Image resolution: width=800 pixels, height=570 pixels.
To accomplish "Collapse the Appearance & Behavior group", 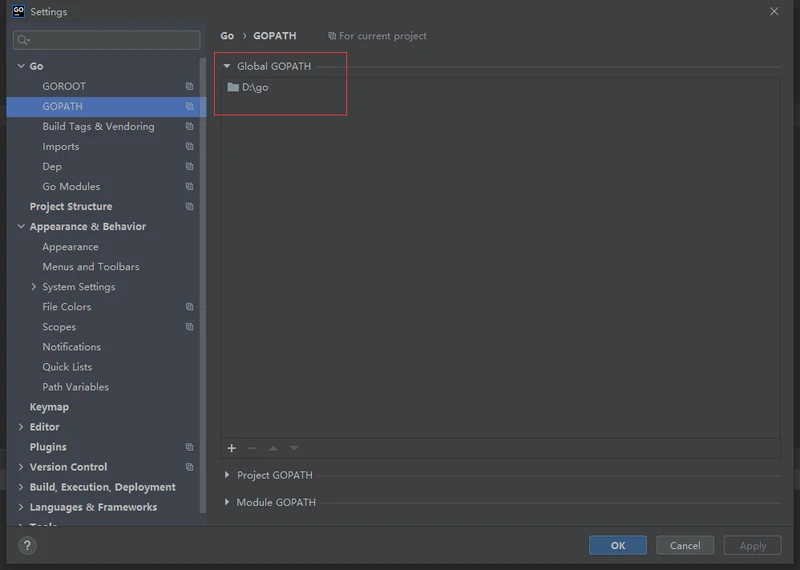I will click(21, 226).
